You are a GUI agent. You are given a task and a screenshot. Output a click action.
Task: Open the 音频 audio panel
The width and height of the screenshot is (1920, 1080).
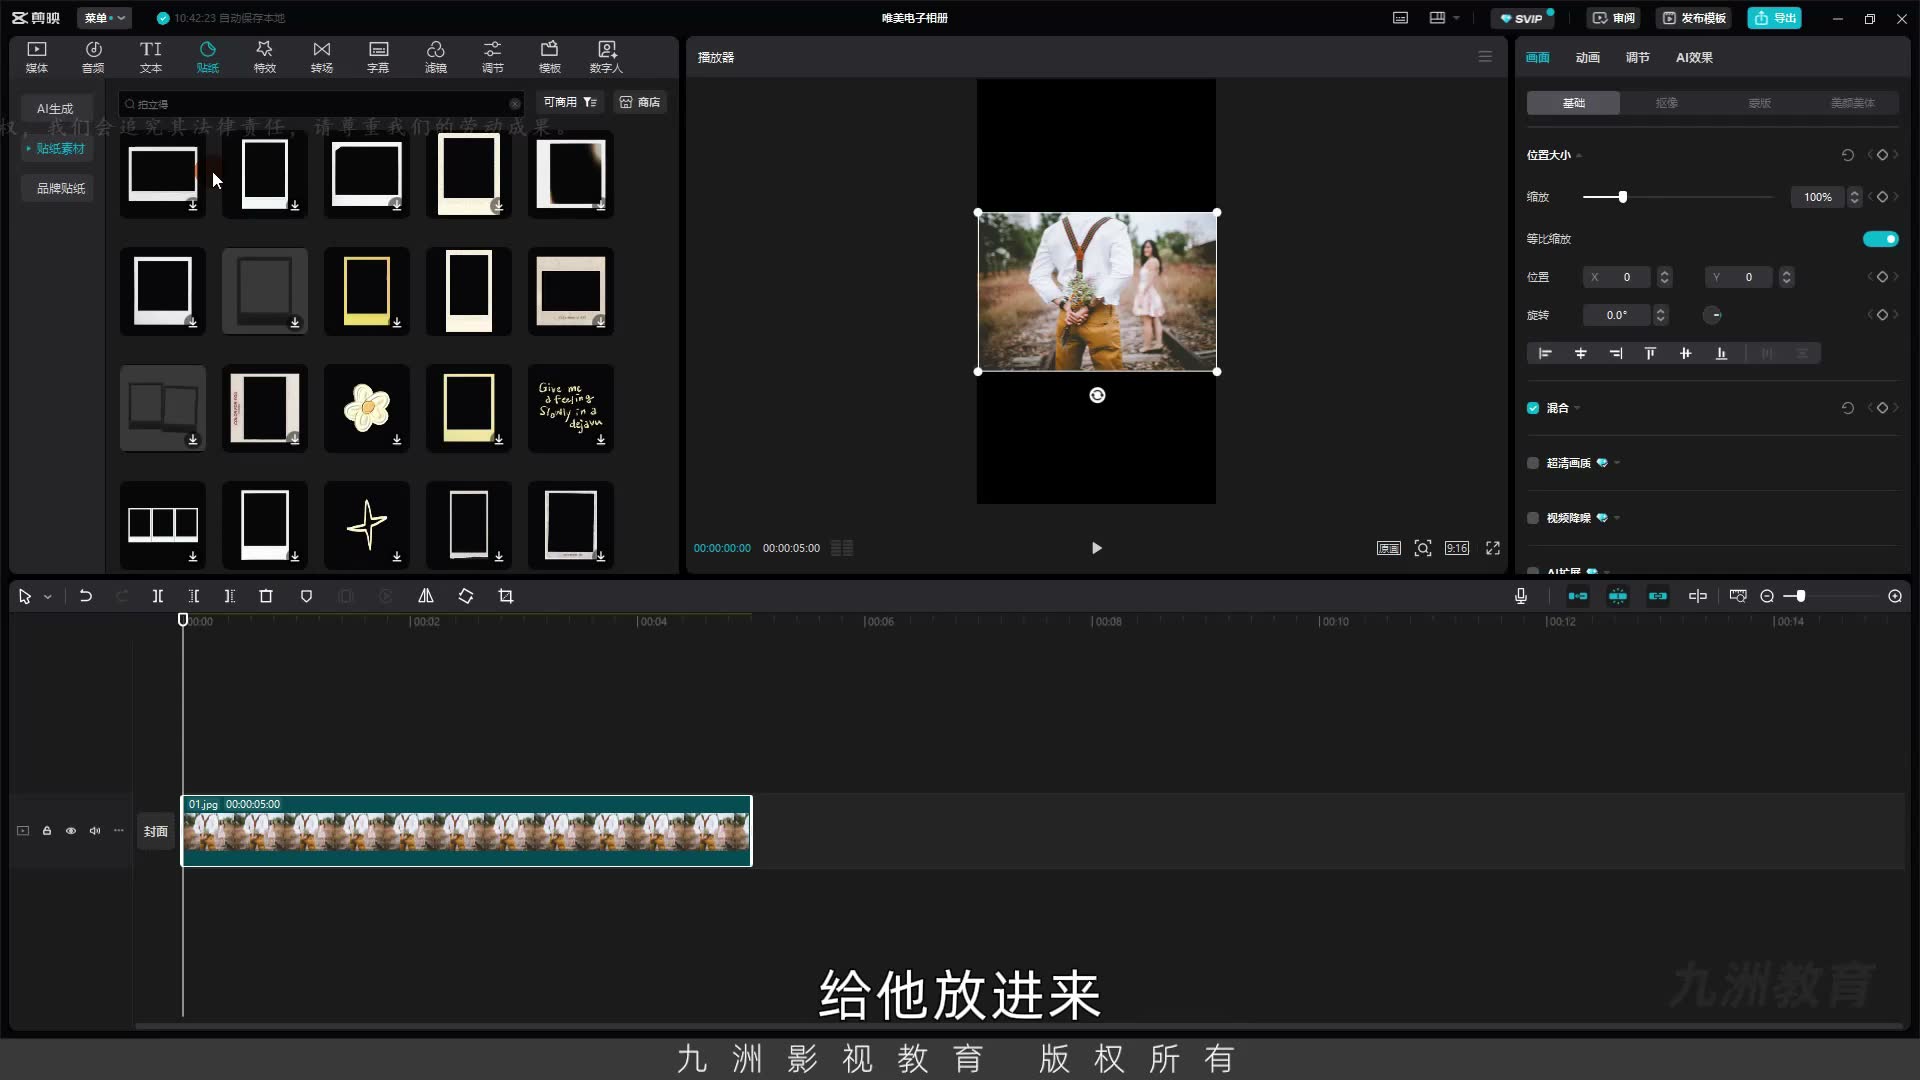pos(93,57)
